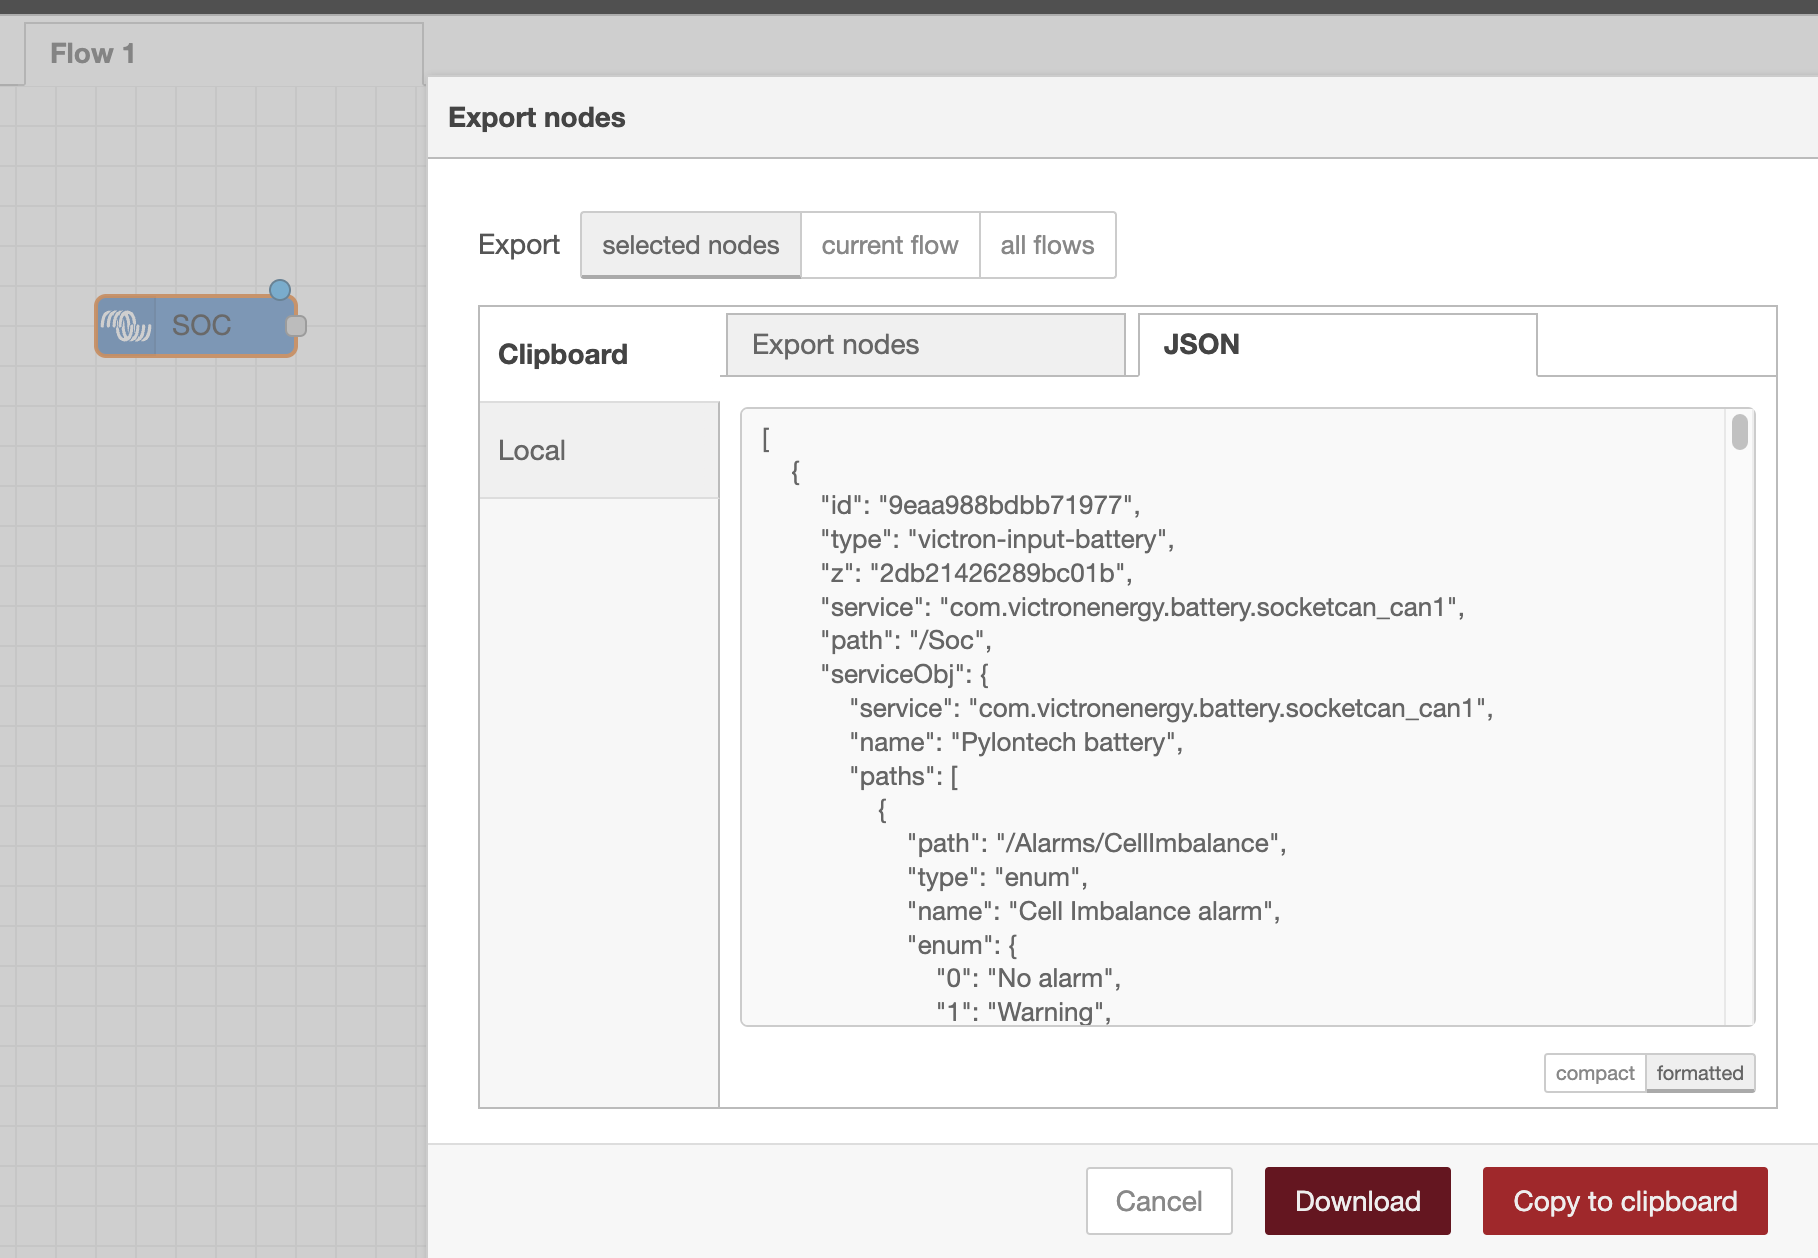The image size is (1818, 1258).
Task: Click the "path": "/Soc" line
Action: click(906, 640)
